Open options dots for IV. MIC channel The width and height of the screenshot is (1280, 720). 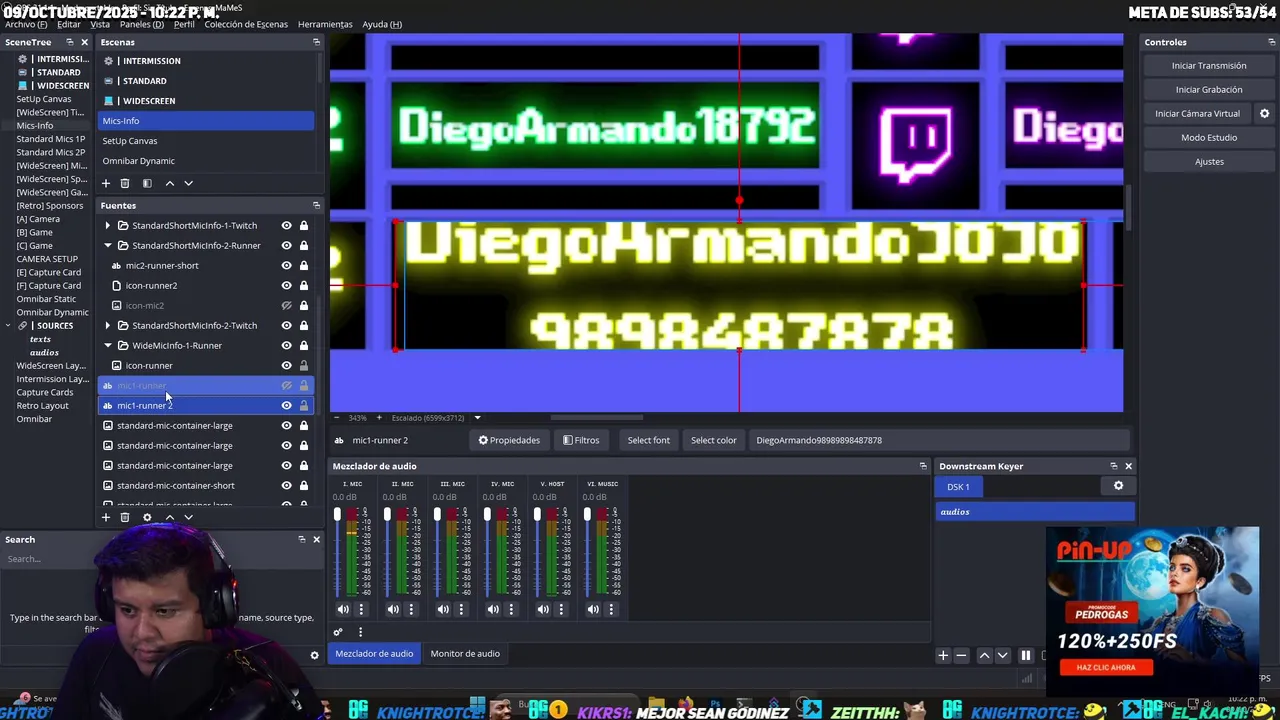pos(511,609)
